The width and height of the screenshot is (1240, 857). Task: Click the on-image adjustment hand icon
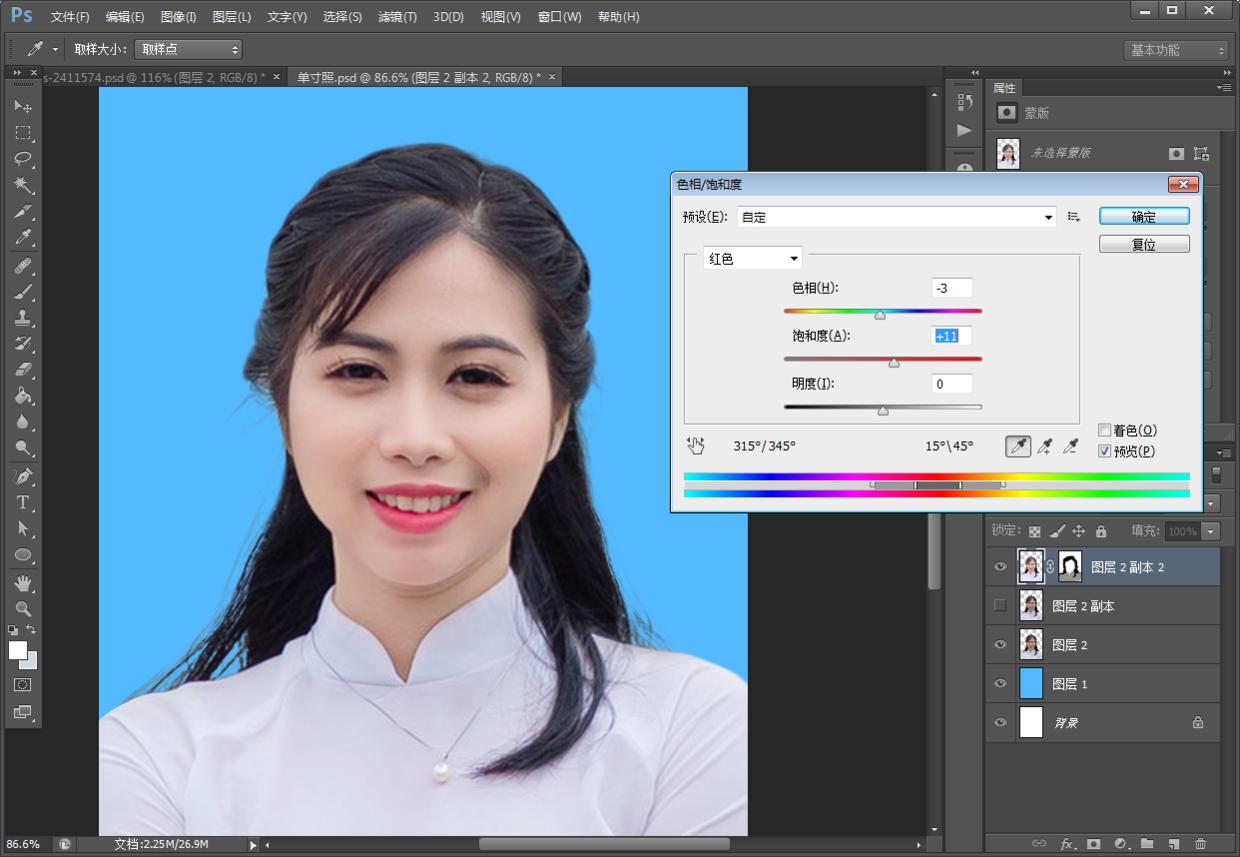pos(696,446)
